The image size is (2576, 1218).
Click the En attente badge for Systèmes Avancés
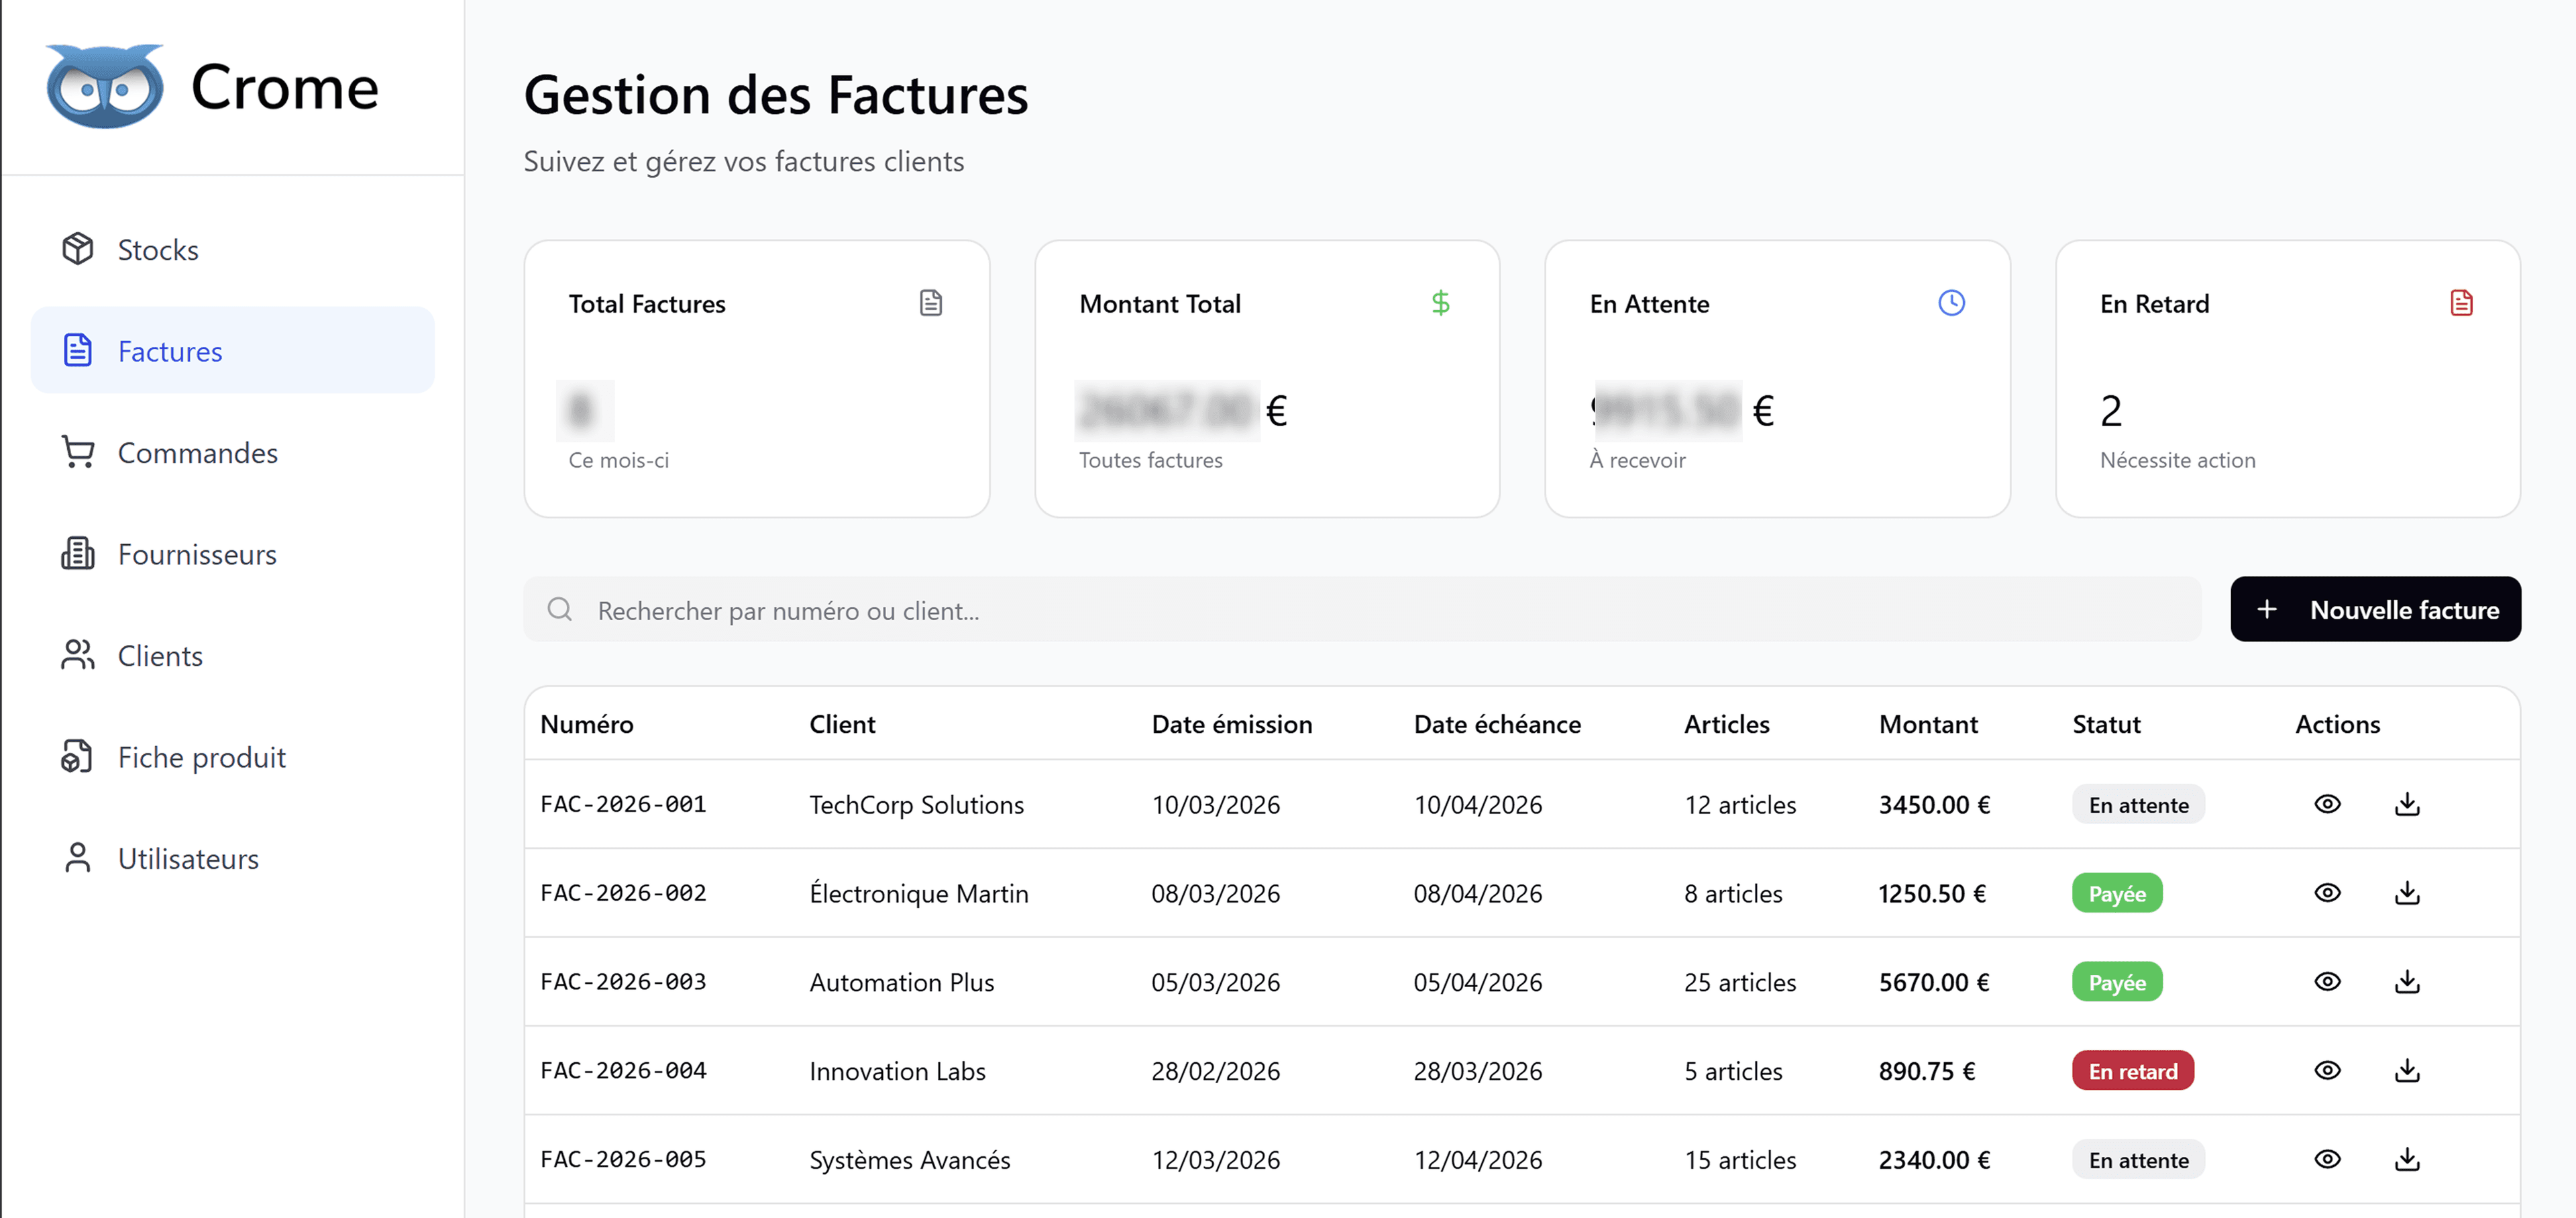[x=2138, y=1160]
